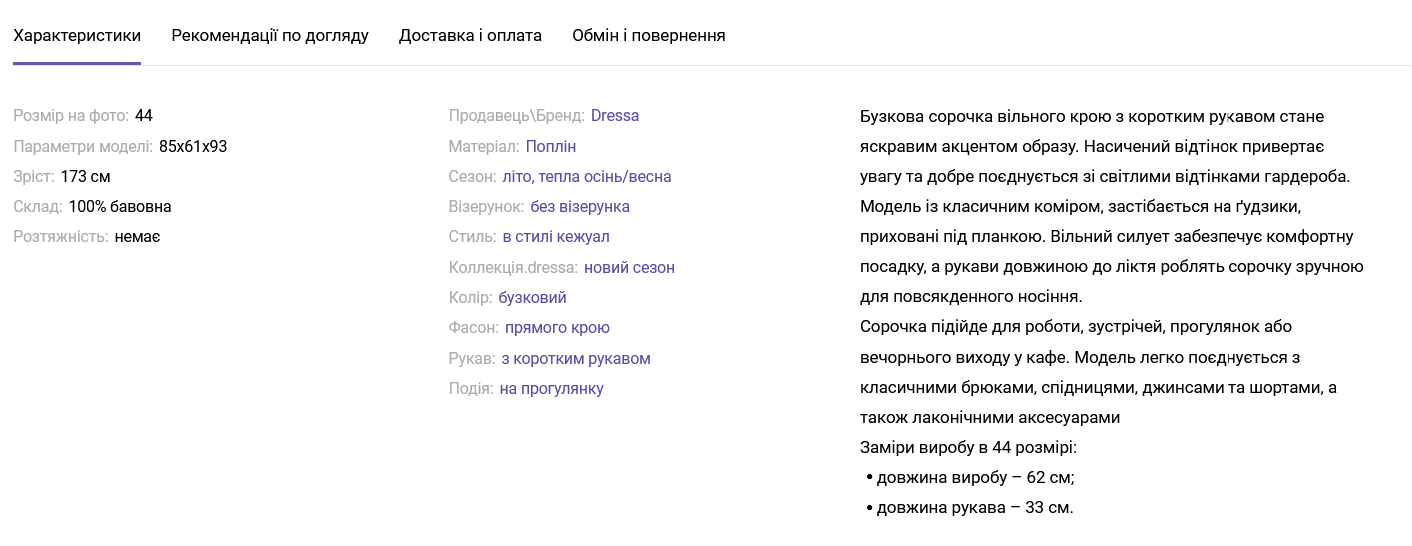
Task: Click the Фасон label
Action: click(x=474, y=328)
